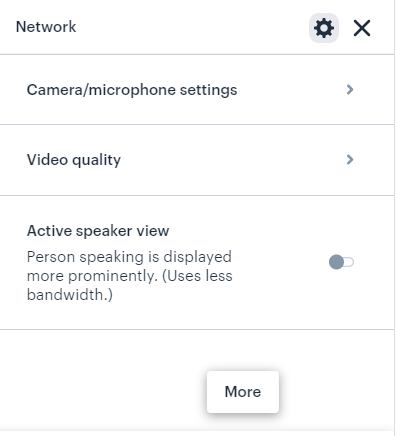
Task: Select the Video quality row label
Action: [x=74, y=160]
